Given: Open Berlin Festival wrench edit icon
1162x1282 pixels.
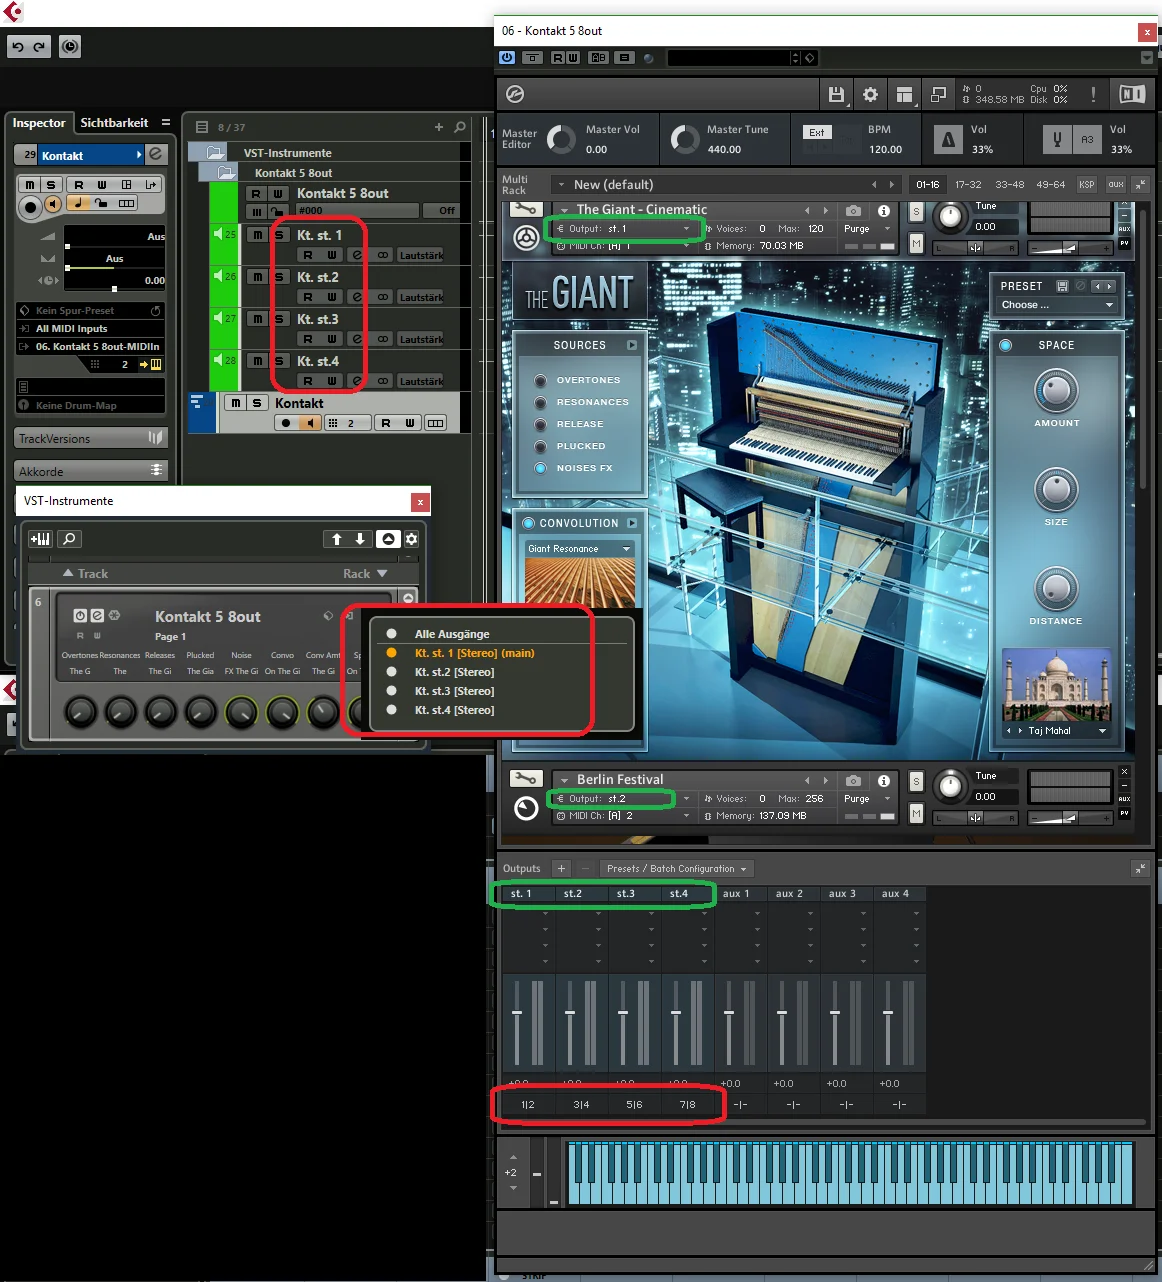Looking at the screenshot, I should (526, 779).
